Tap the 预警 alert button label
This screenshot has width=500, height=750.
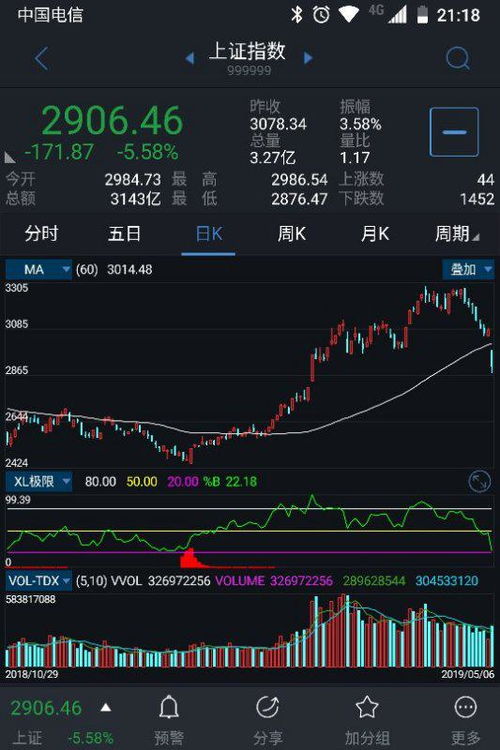click(169, 737)
